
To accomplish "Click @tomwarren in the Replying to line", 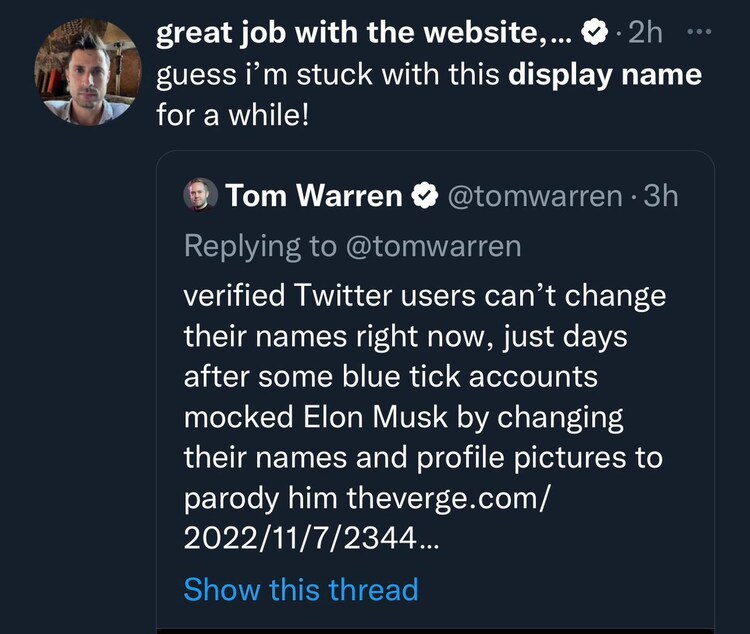I will 433,246.
